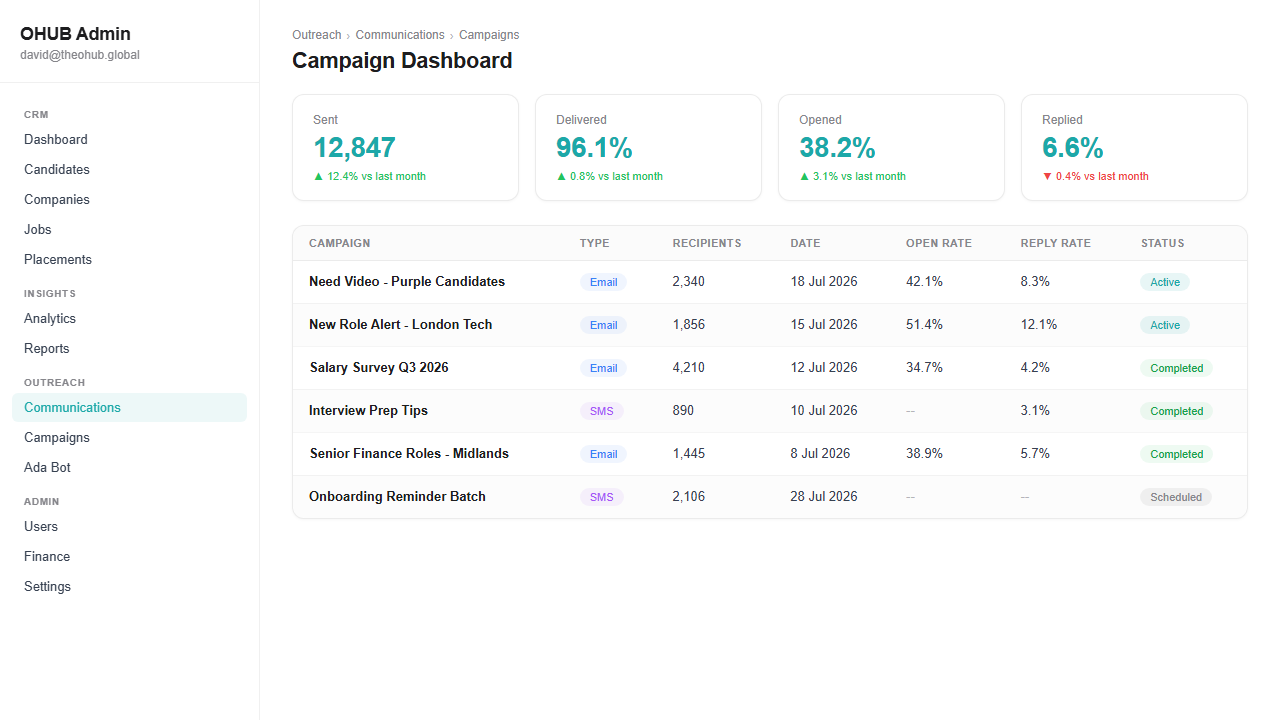Screen dimensions: 1280x720
Task: Open Placements page
Action: tap(129, 260)
